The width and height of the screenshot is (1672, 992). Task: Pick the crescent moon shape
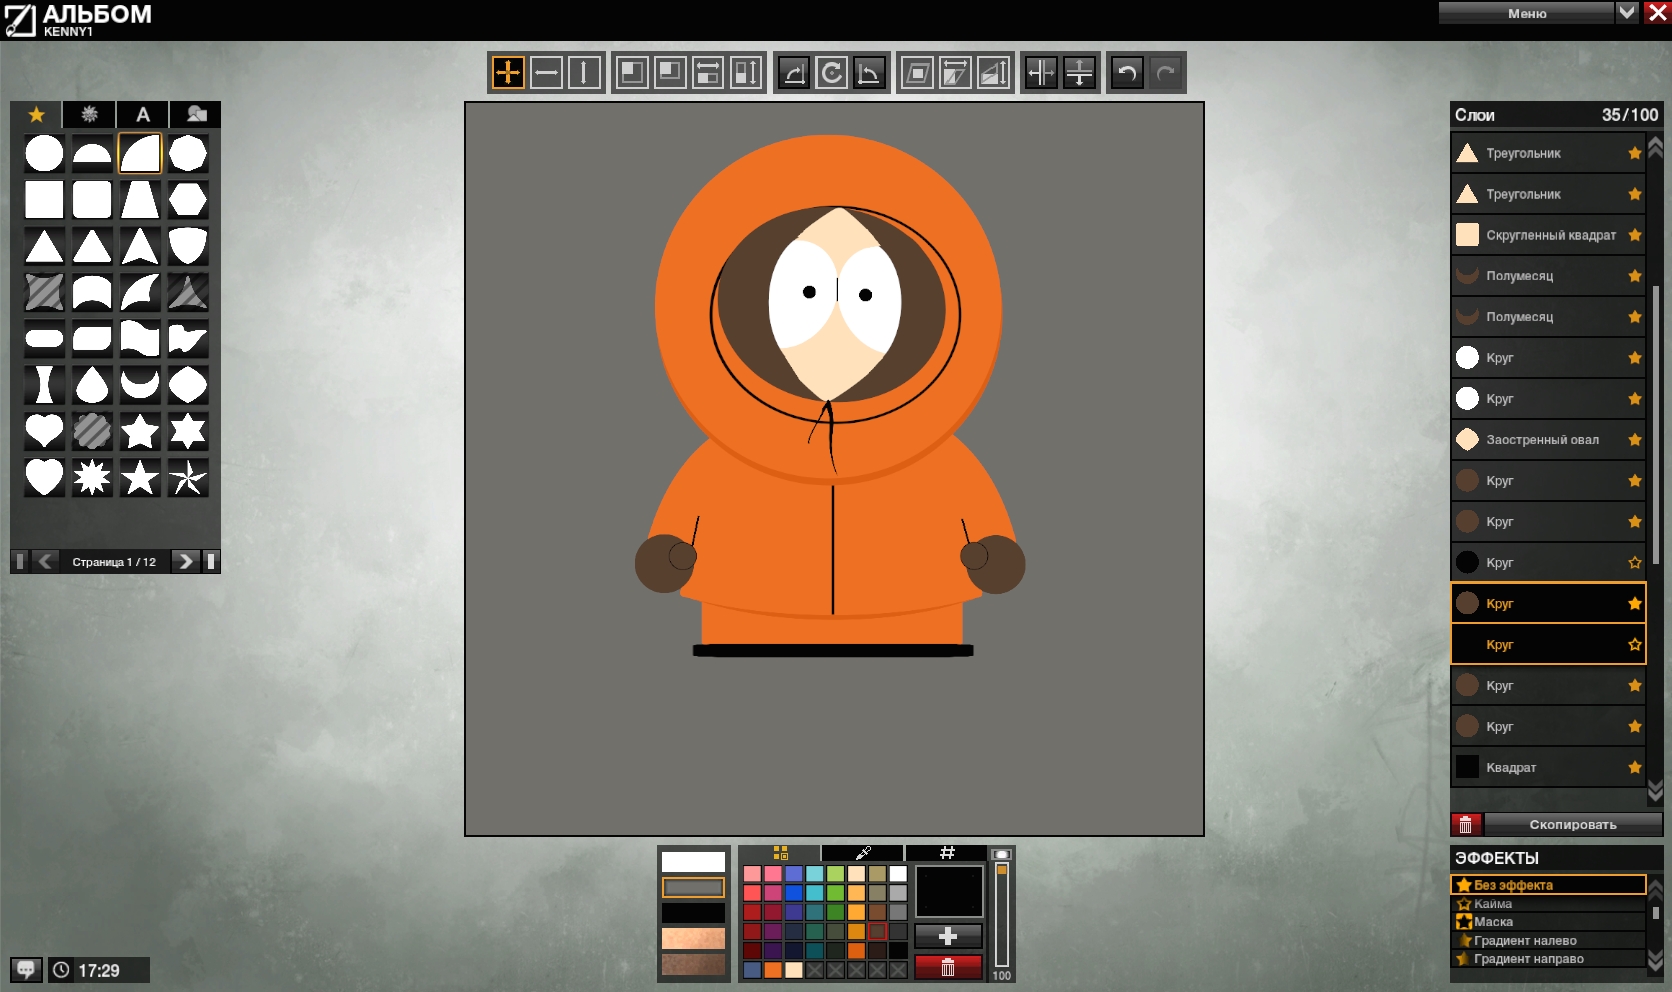(140, 384)
